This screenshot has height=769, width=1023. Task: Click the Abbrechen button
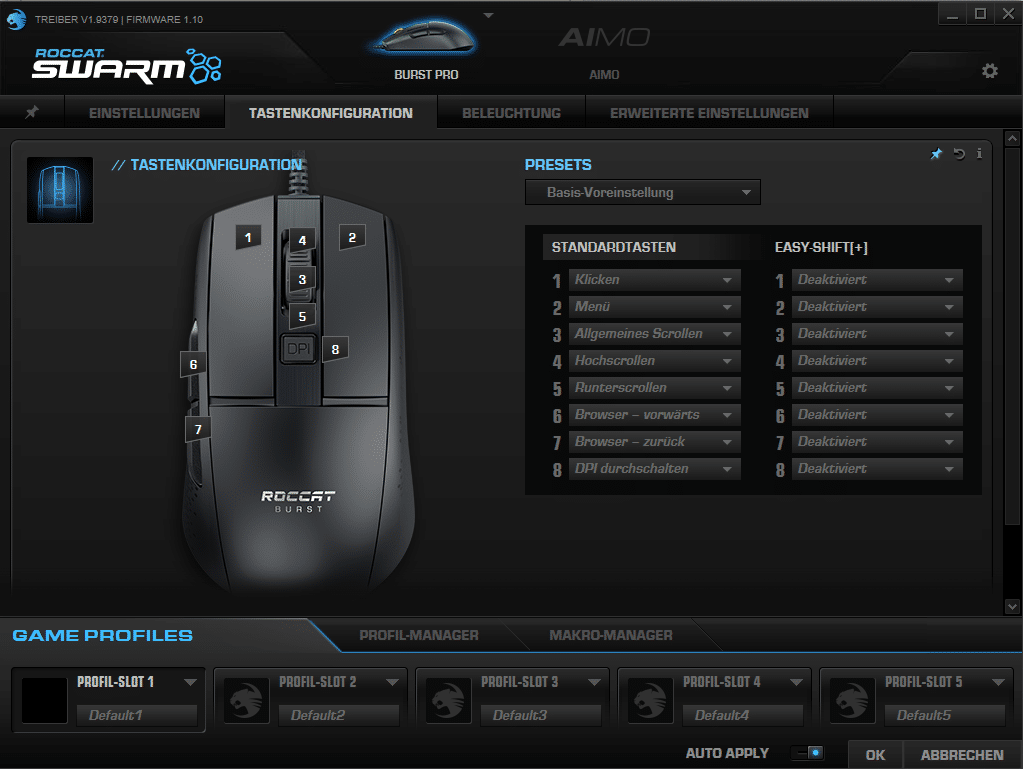tap(962, 755)
